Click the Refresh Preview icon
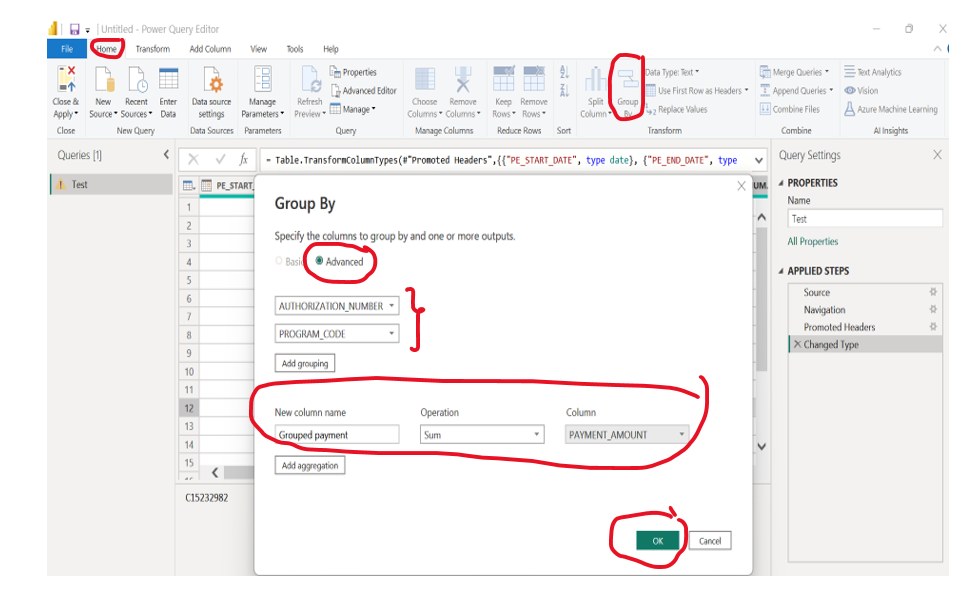Viewport: 965px width, 595px height. coord(310,80)
